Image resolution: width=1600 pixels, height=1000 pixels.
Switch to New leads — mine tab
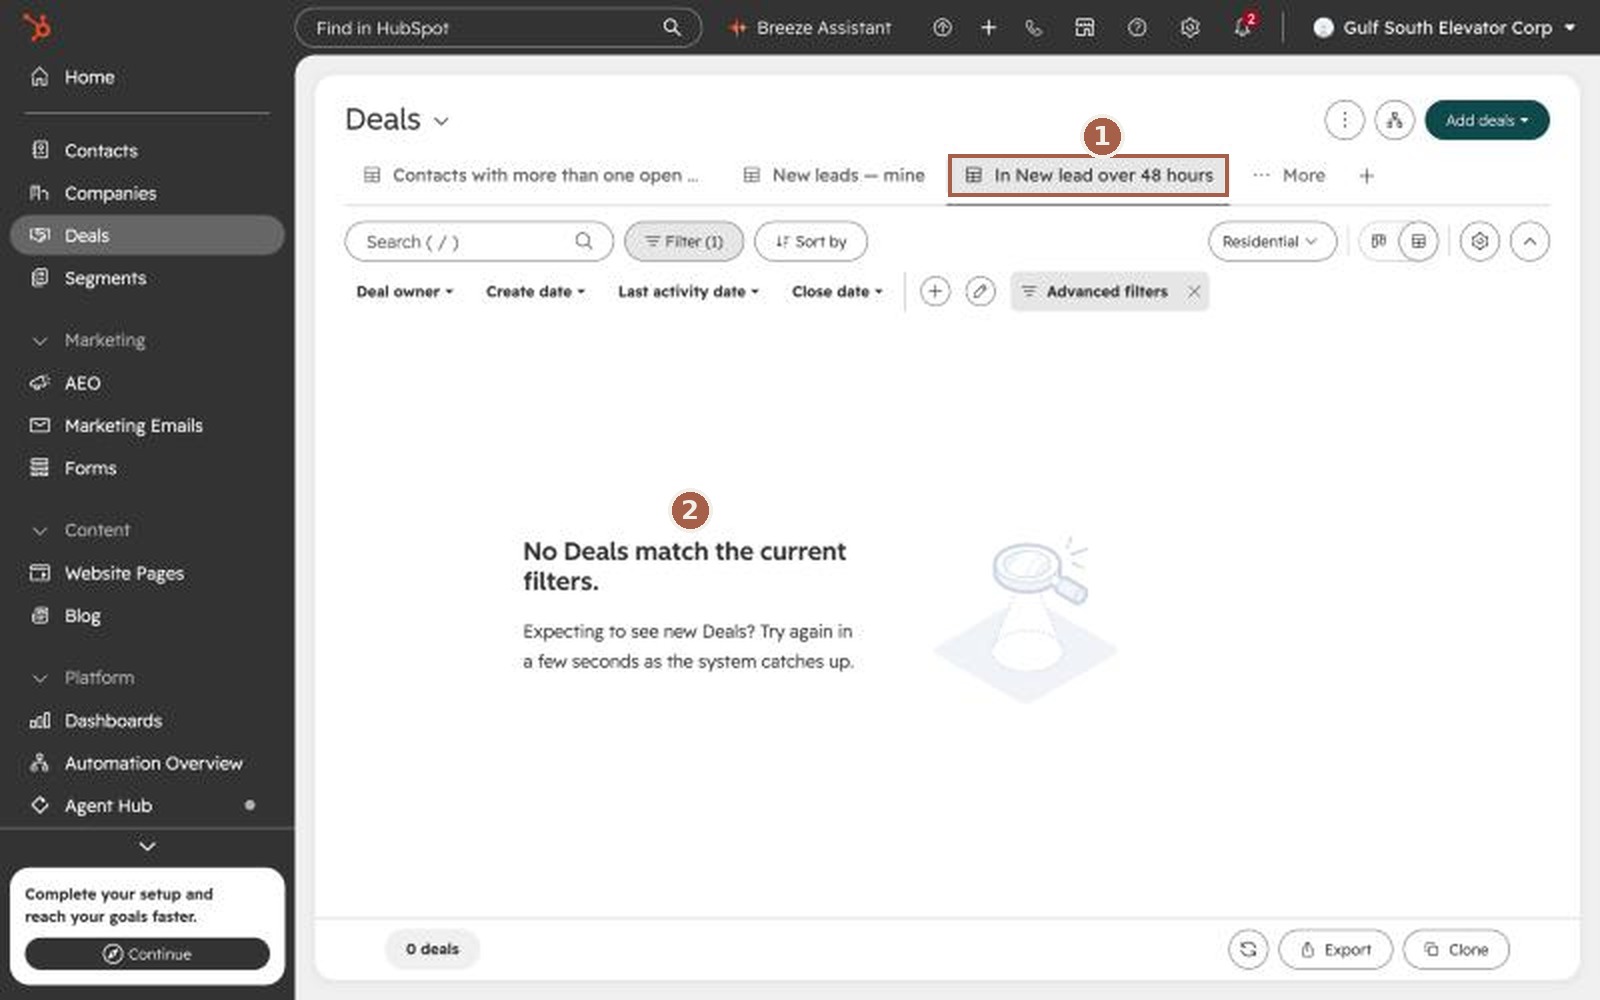[x=834, y=176]
